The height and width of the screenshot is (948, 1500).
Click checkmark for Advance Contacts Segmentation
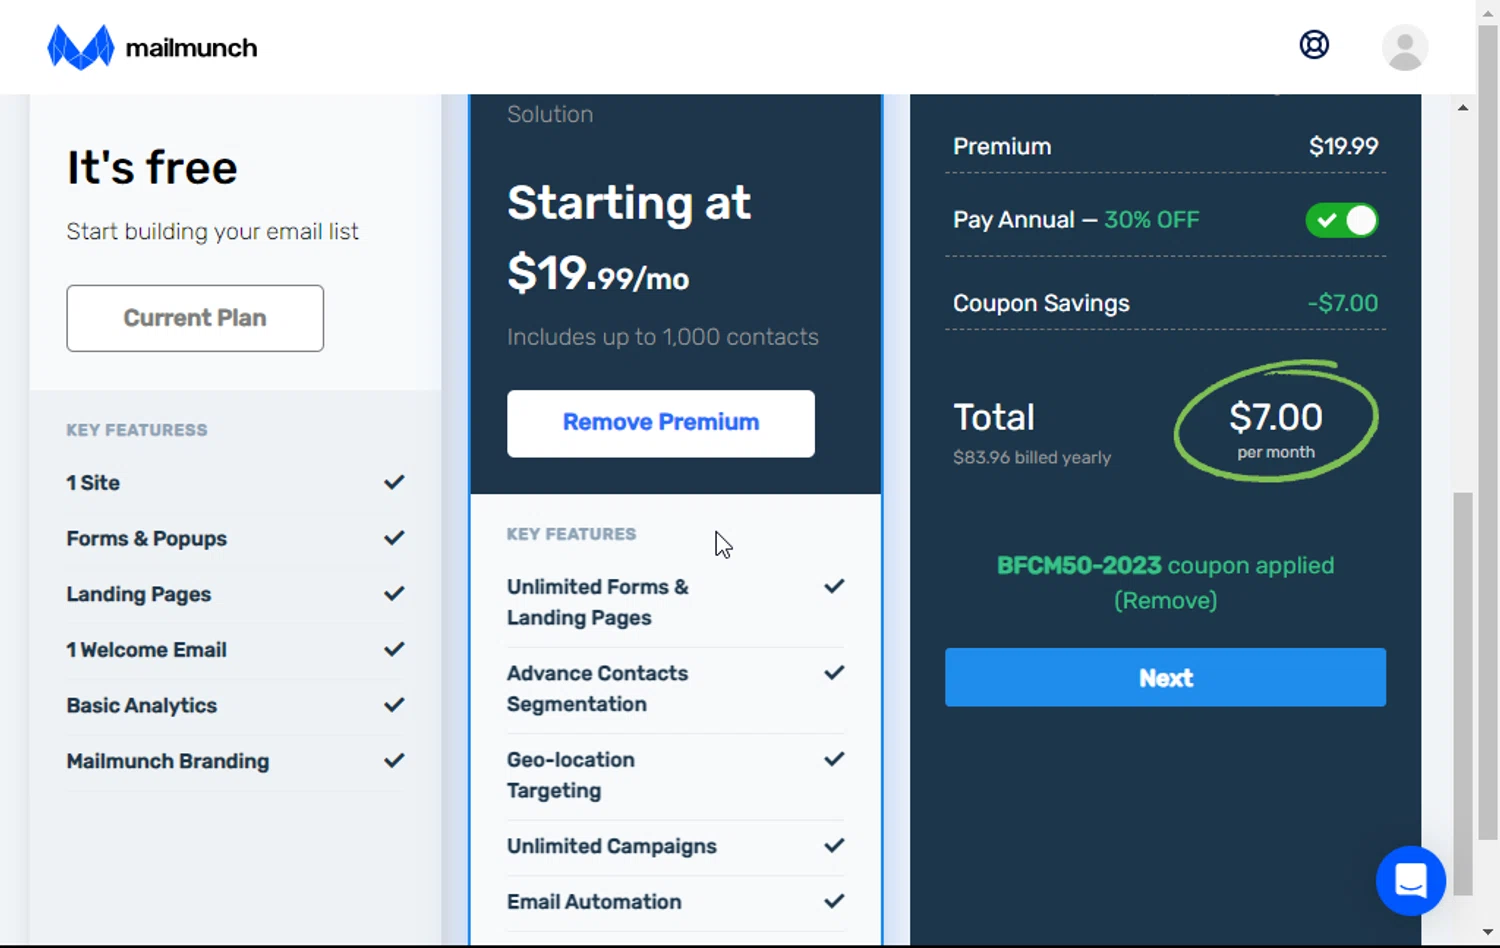point(834,673)
